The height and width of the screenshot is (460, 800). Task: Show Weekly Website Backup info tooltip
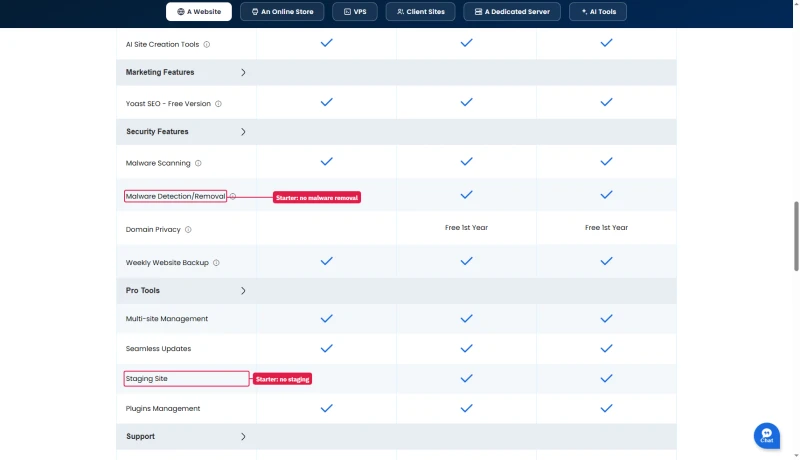(x=216, y=263)
